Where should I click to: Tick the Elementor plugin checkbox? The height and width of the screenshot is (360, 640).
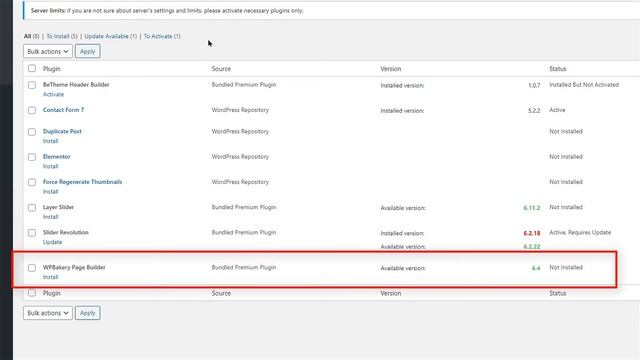(32, 157)
